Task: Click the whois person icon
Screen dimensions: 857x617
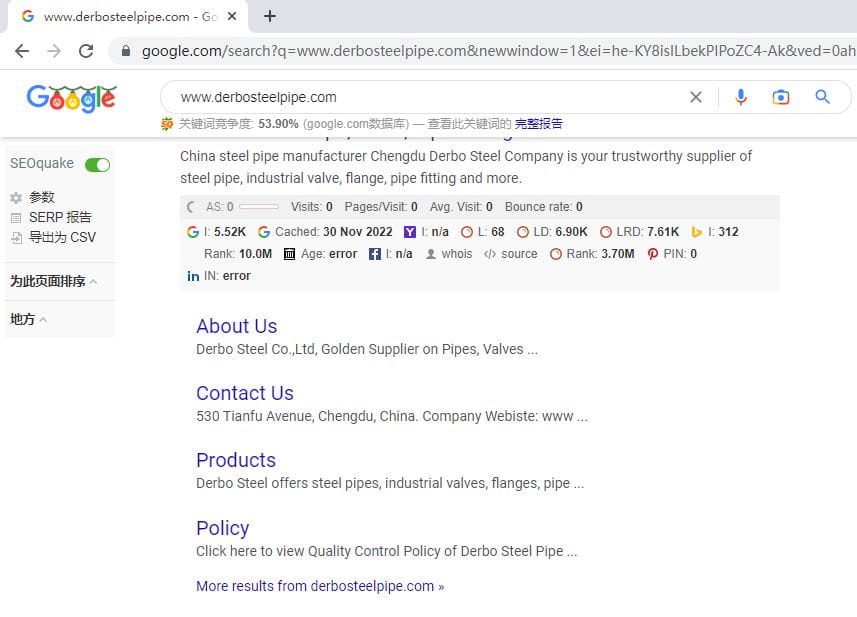Action: pyautogui.click(x=431, y=254)
